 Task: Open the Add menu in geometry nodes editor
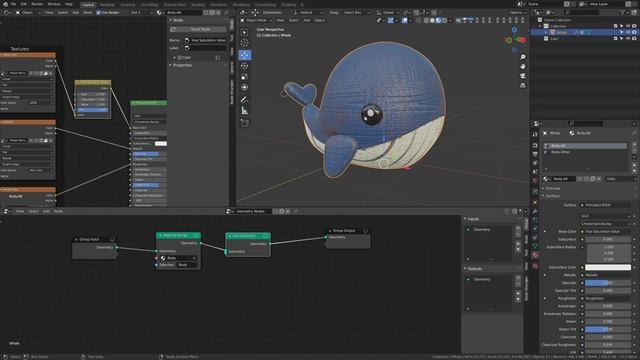[x=46, y=211]
